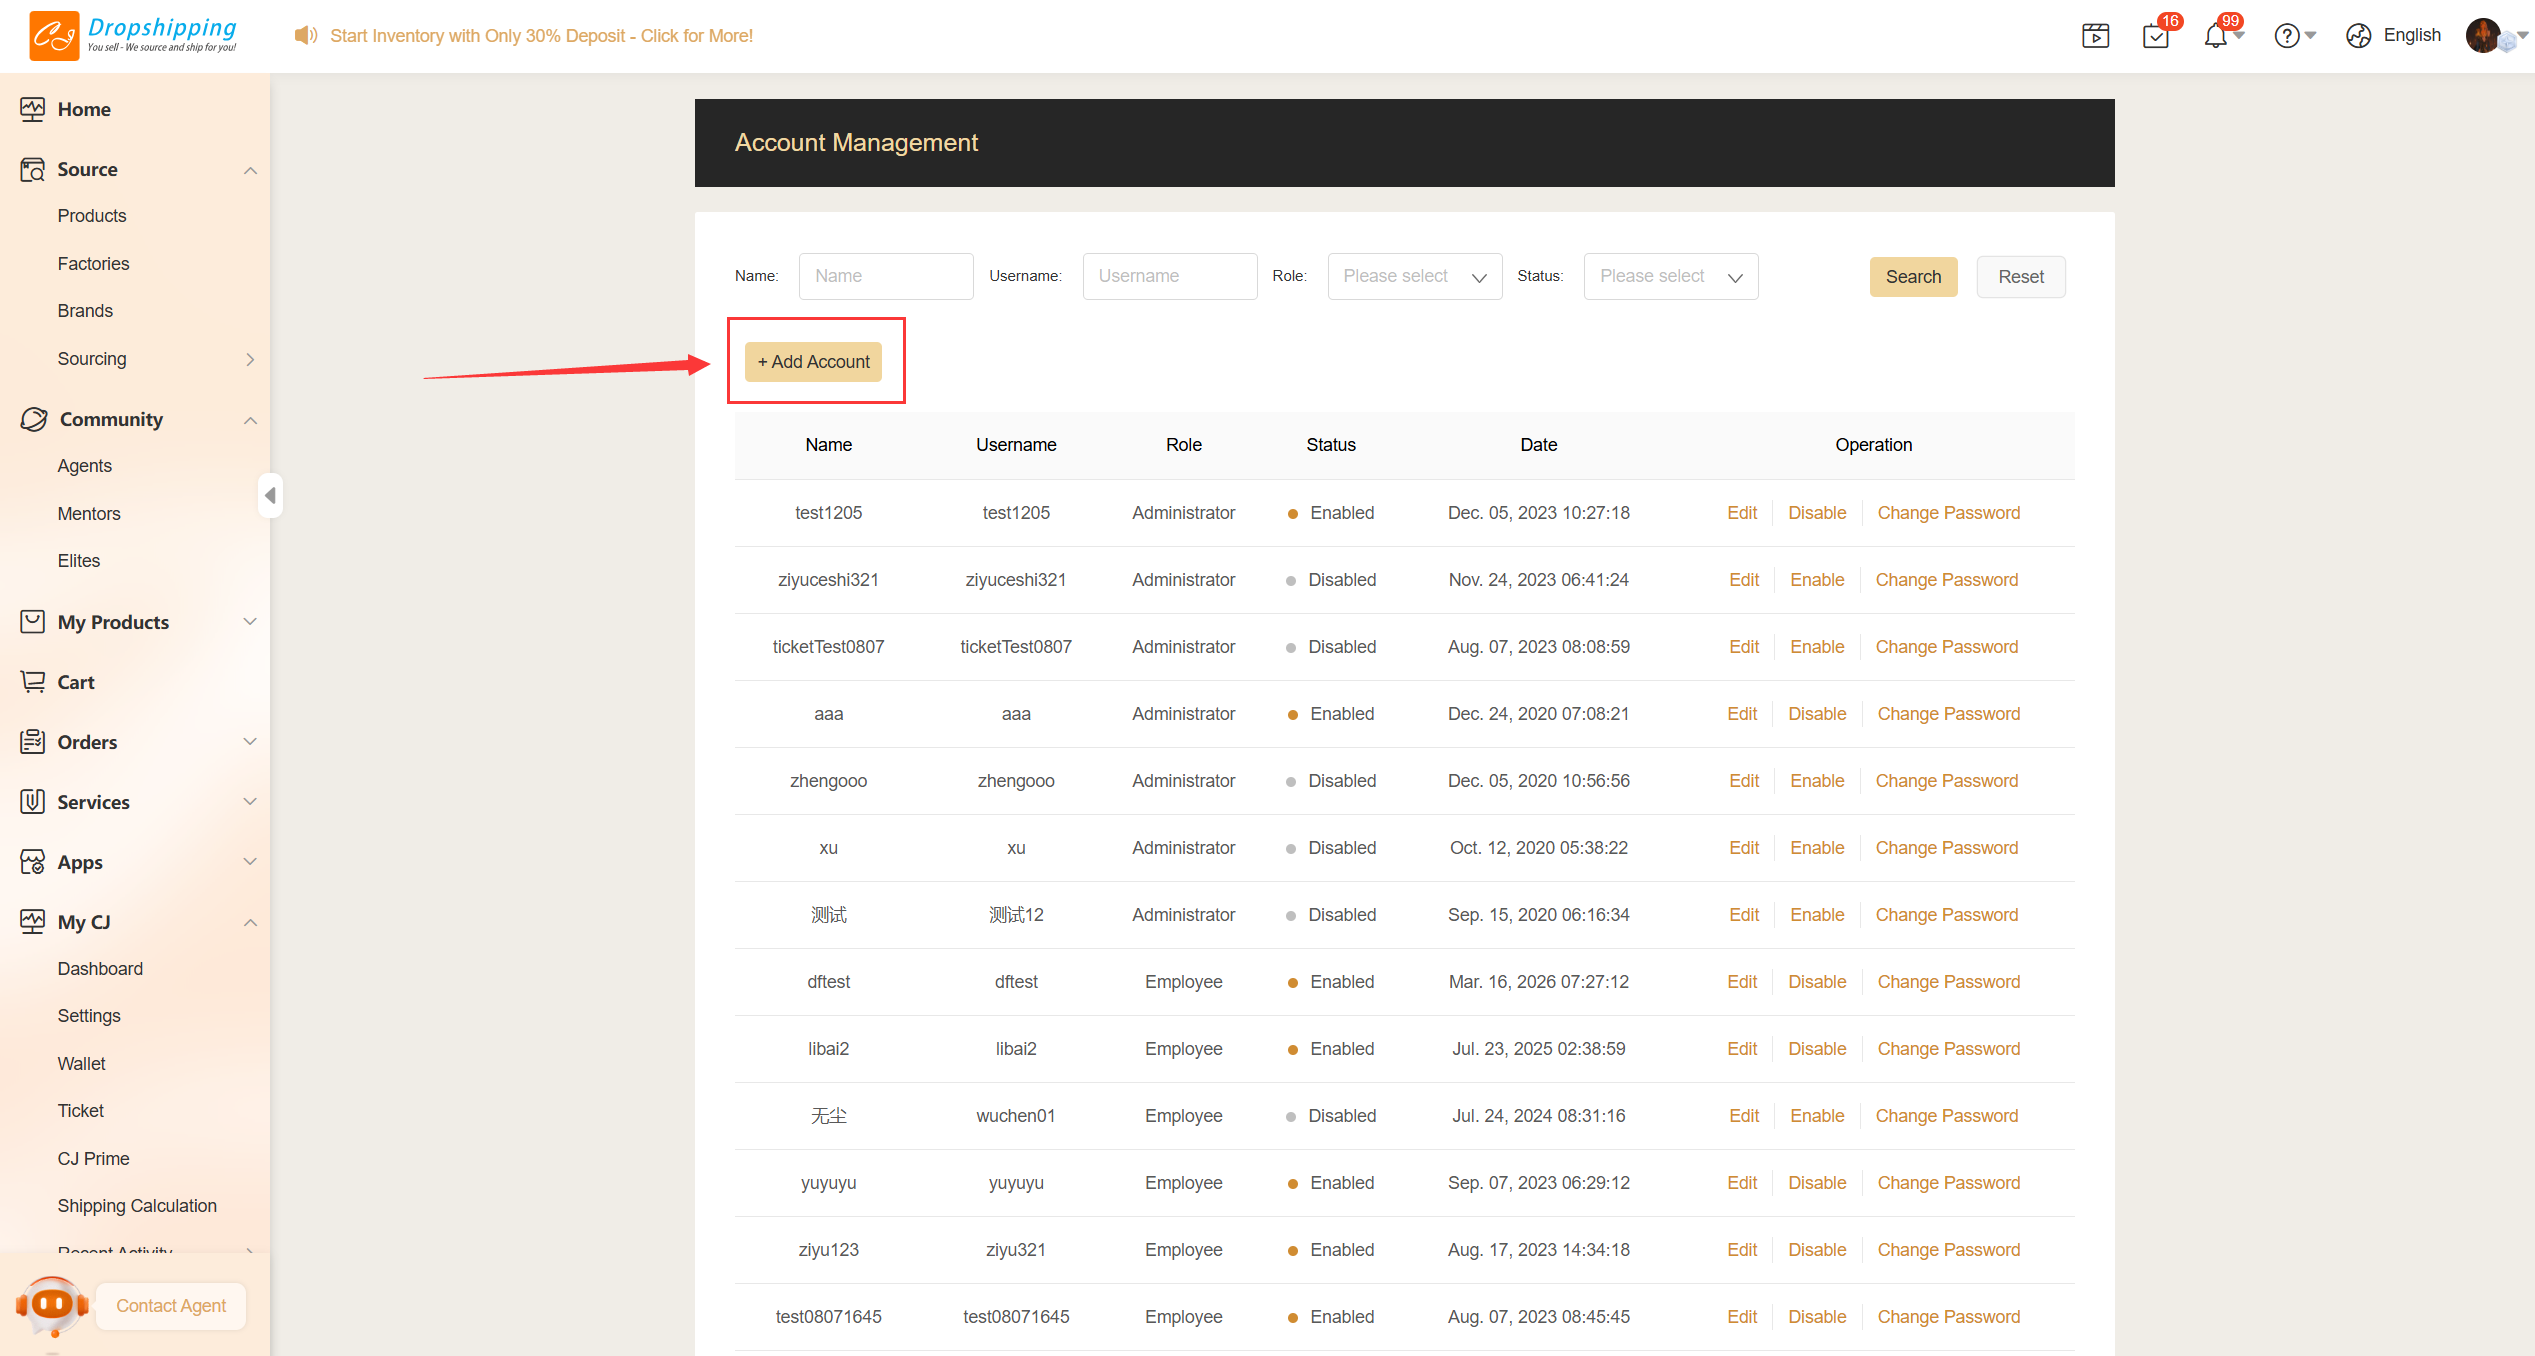Click the video tutorial icon in top bar
The width and height of the screenshot is (2535, 1356).
(2095, 36)
